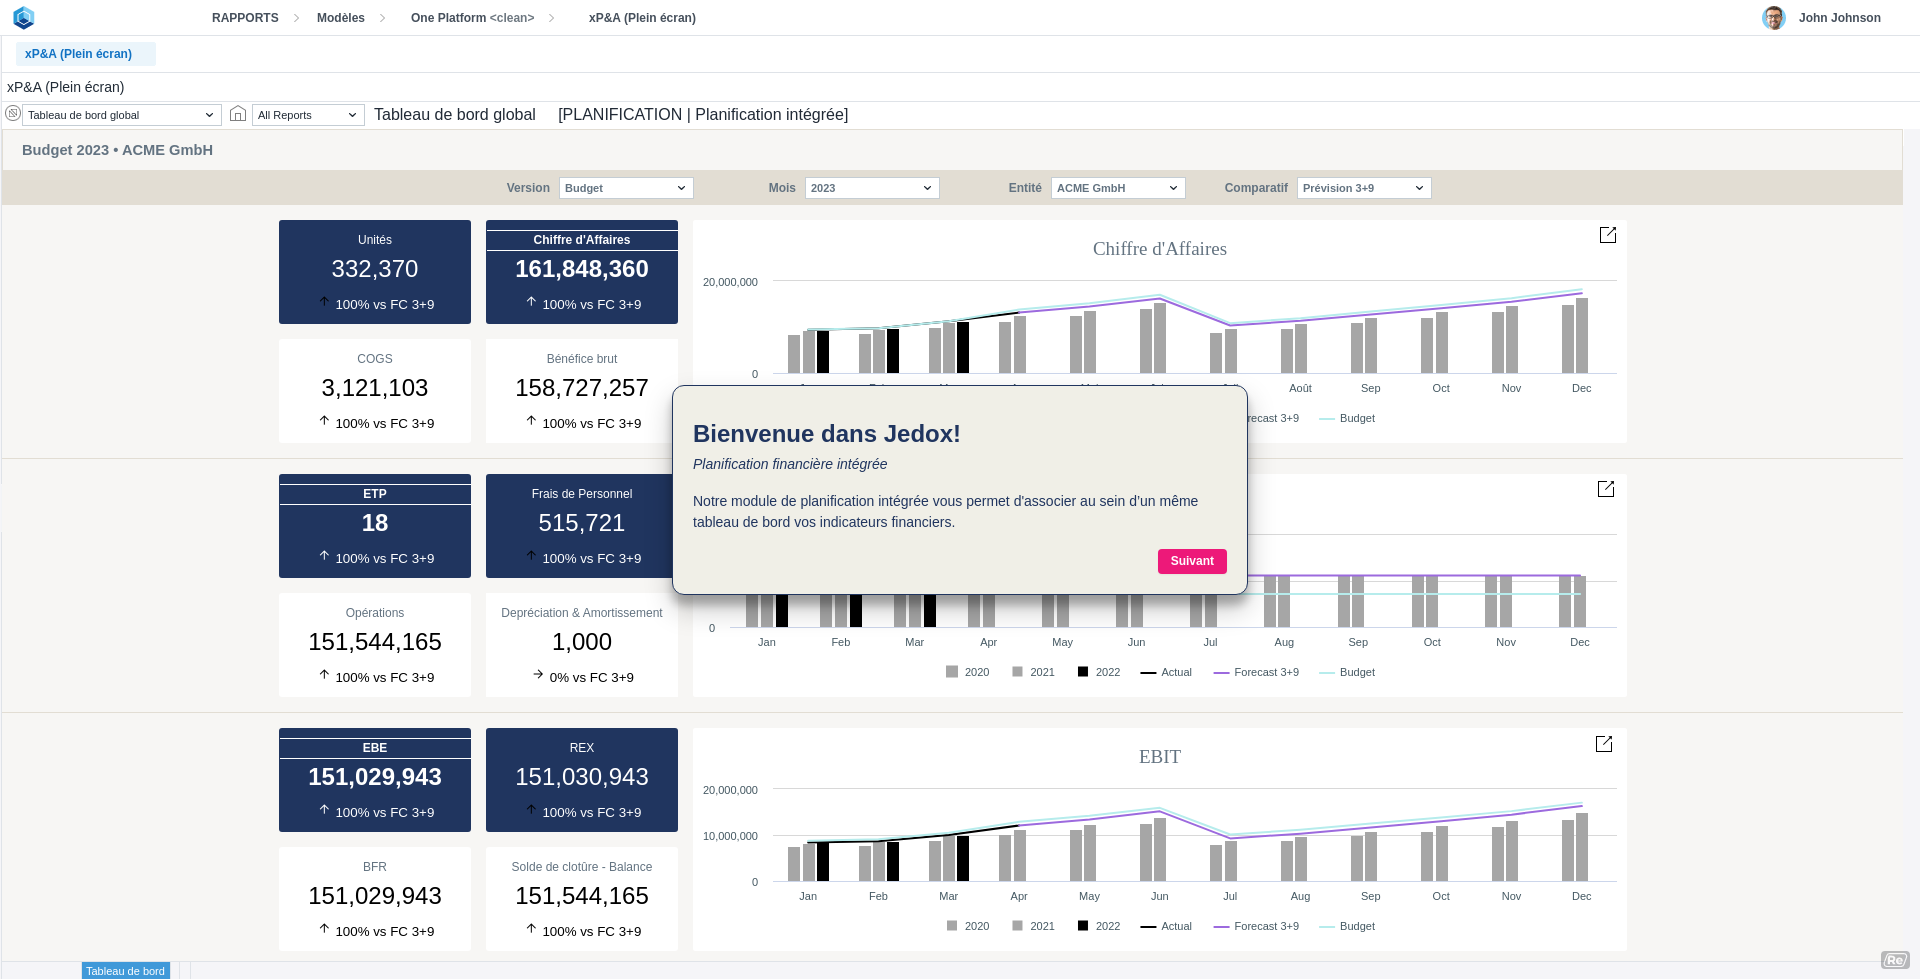This screenshot has width=1920, height=979.
Task: Click the 2022 legend swatch in EBIT chart
Action: (1082, 926)
